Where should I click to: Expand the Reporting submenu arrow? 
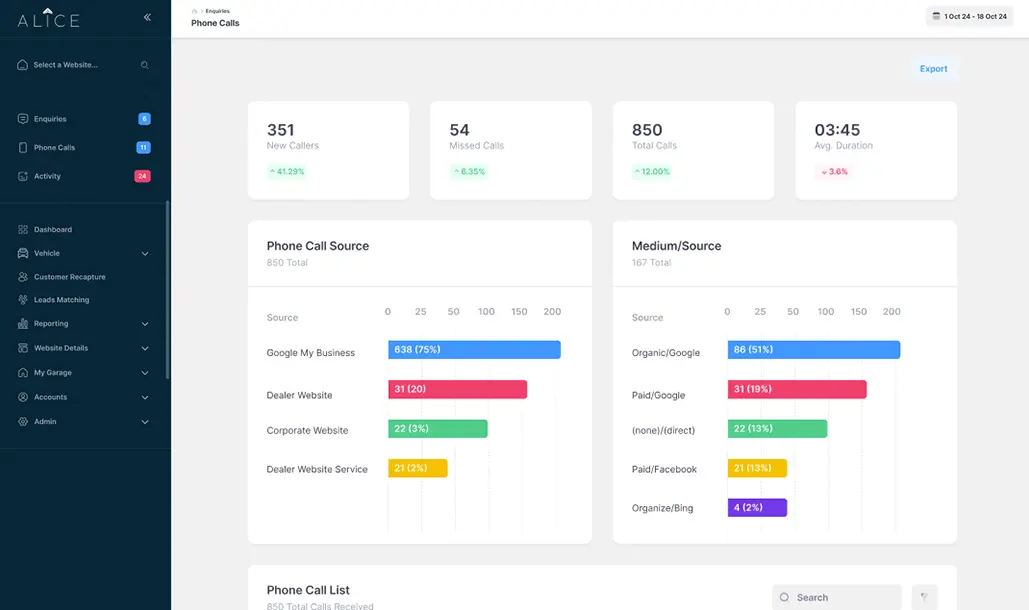[145, 324]
